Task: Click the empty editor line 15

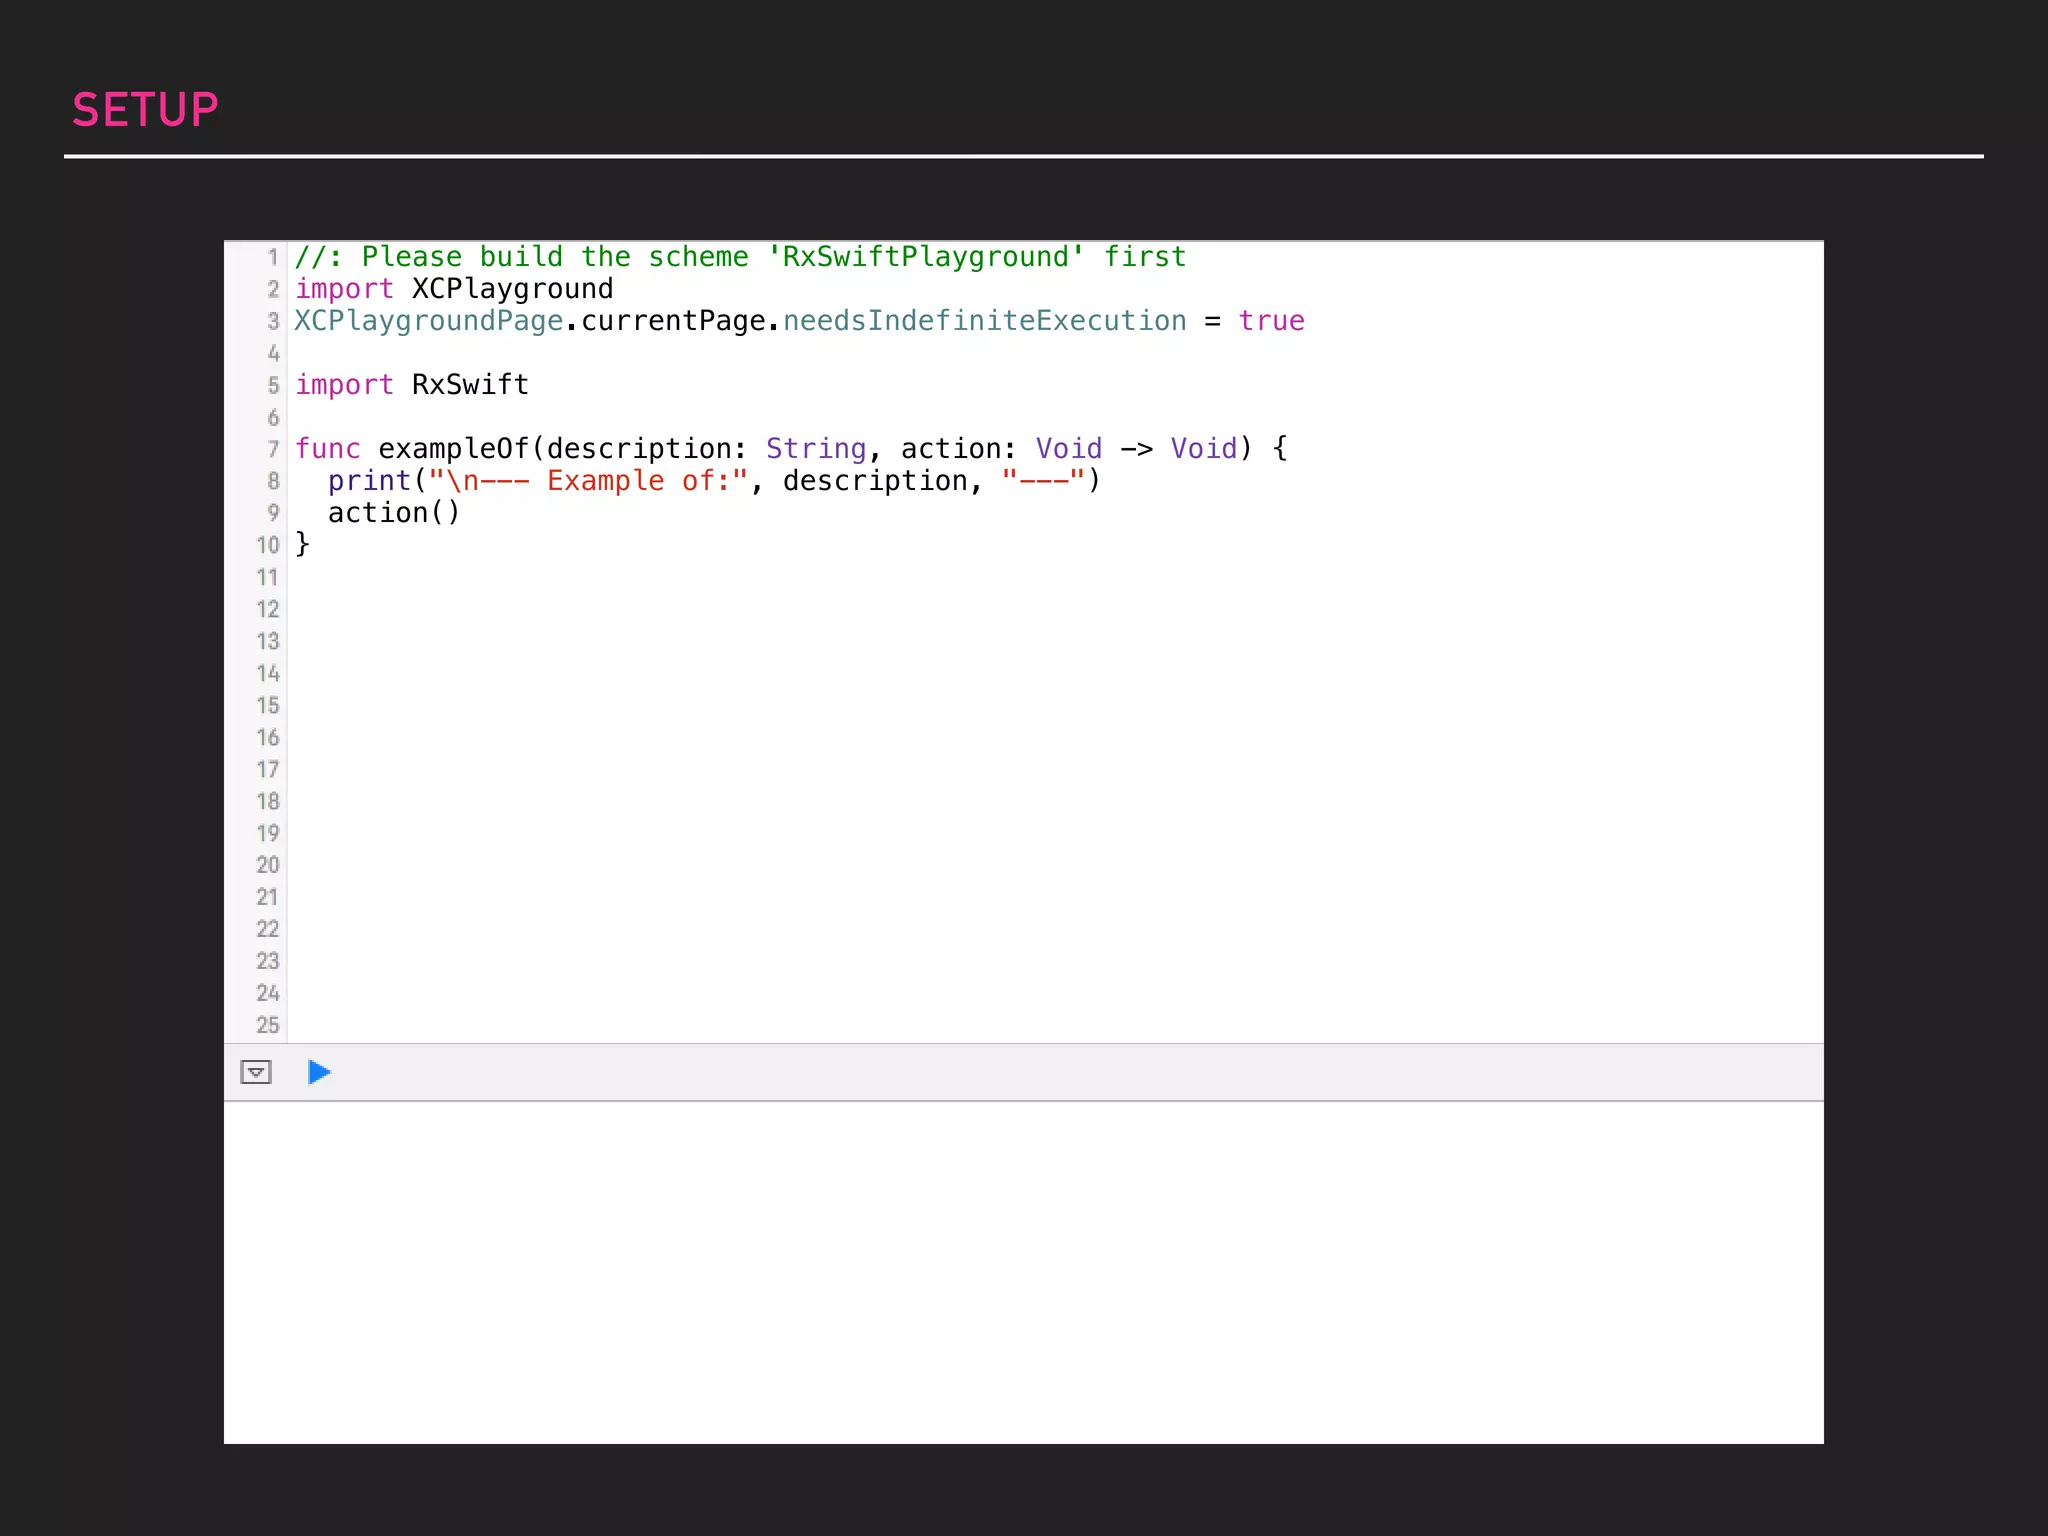Action: pos(1000,705)
